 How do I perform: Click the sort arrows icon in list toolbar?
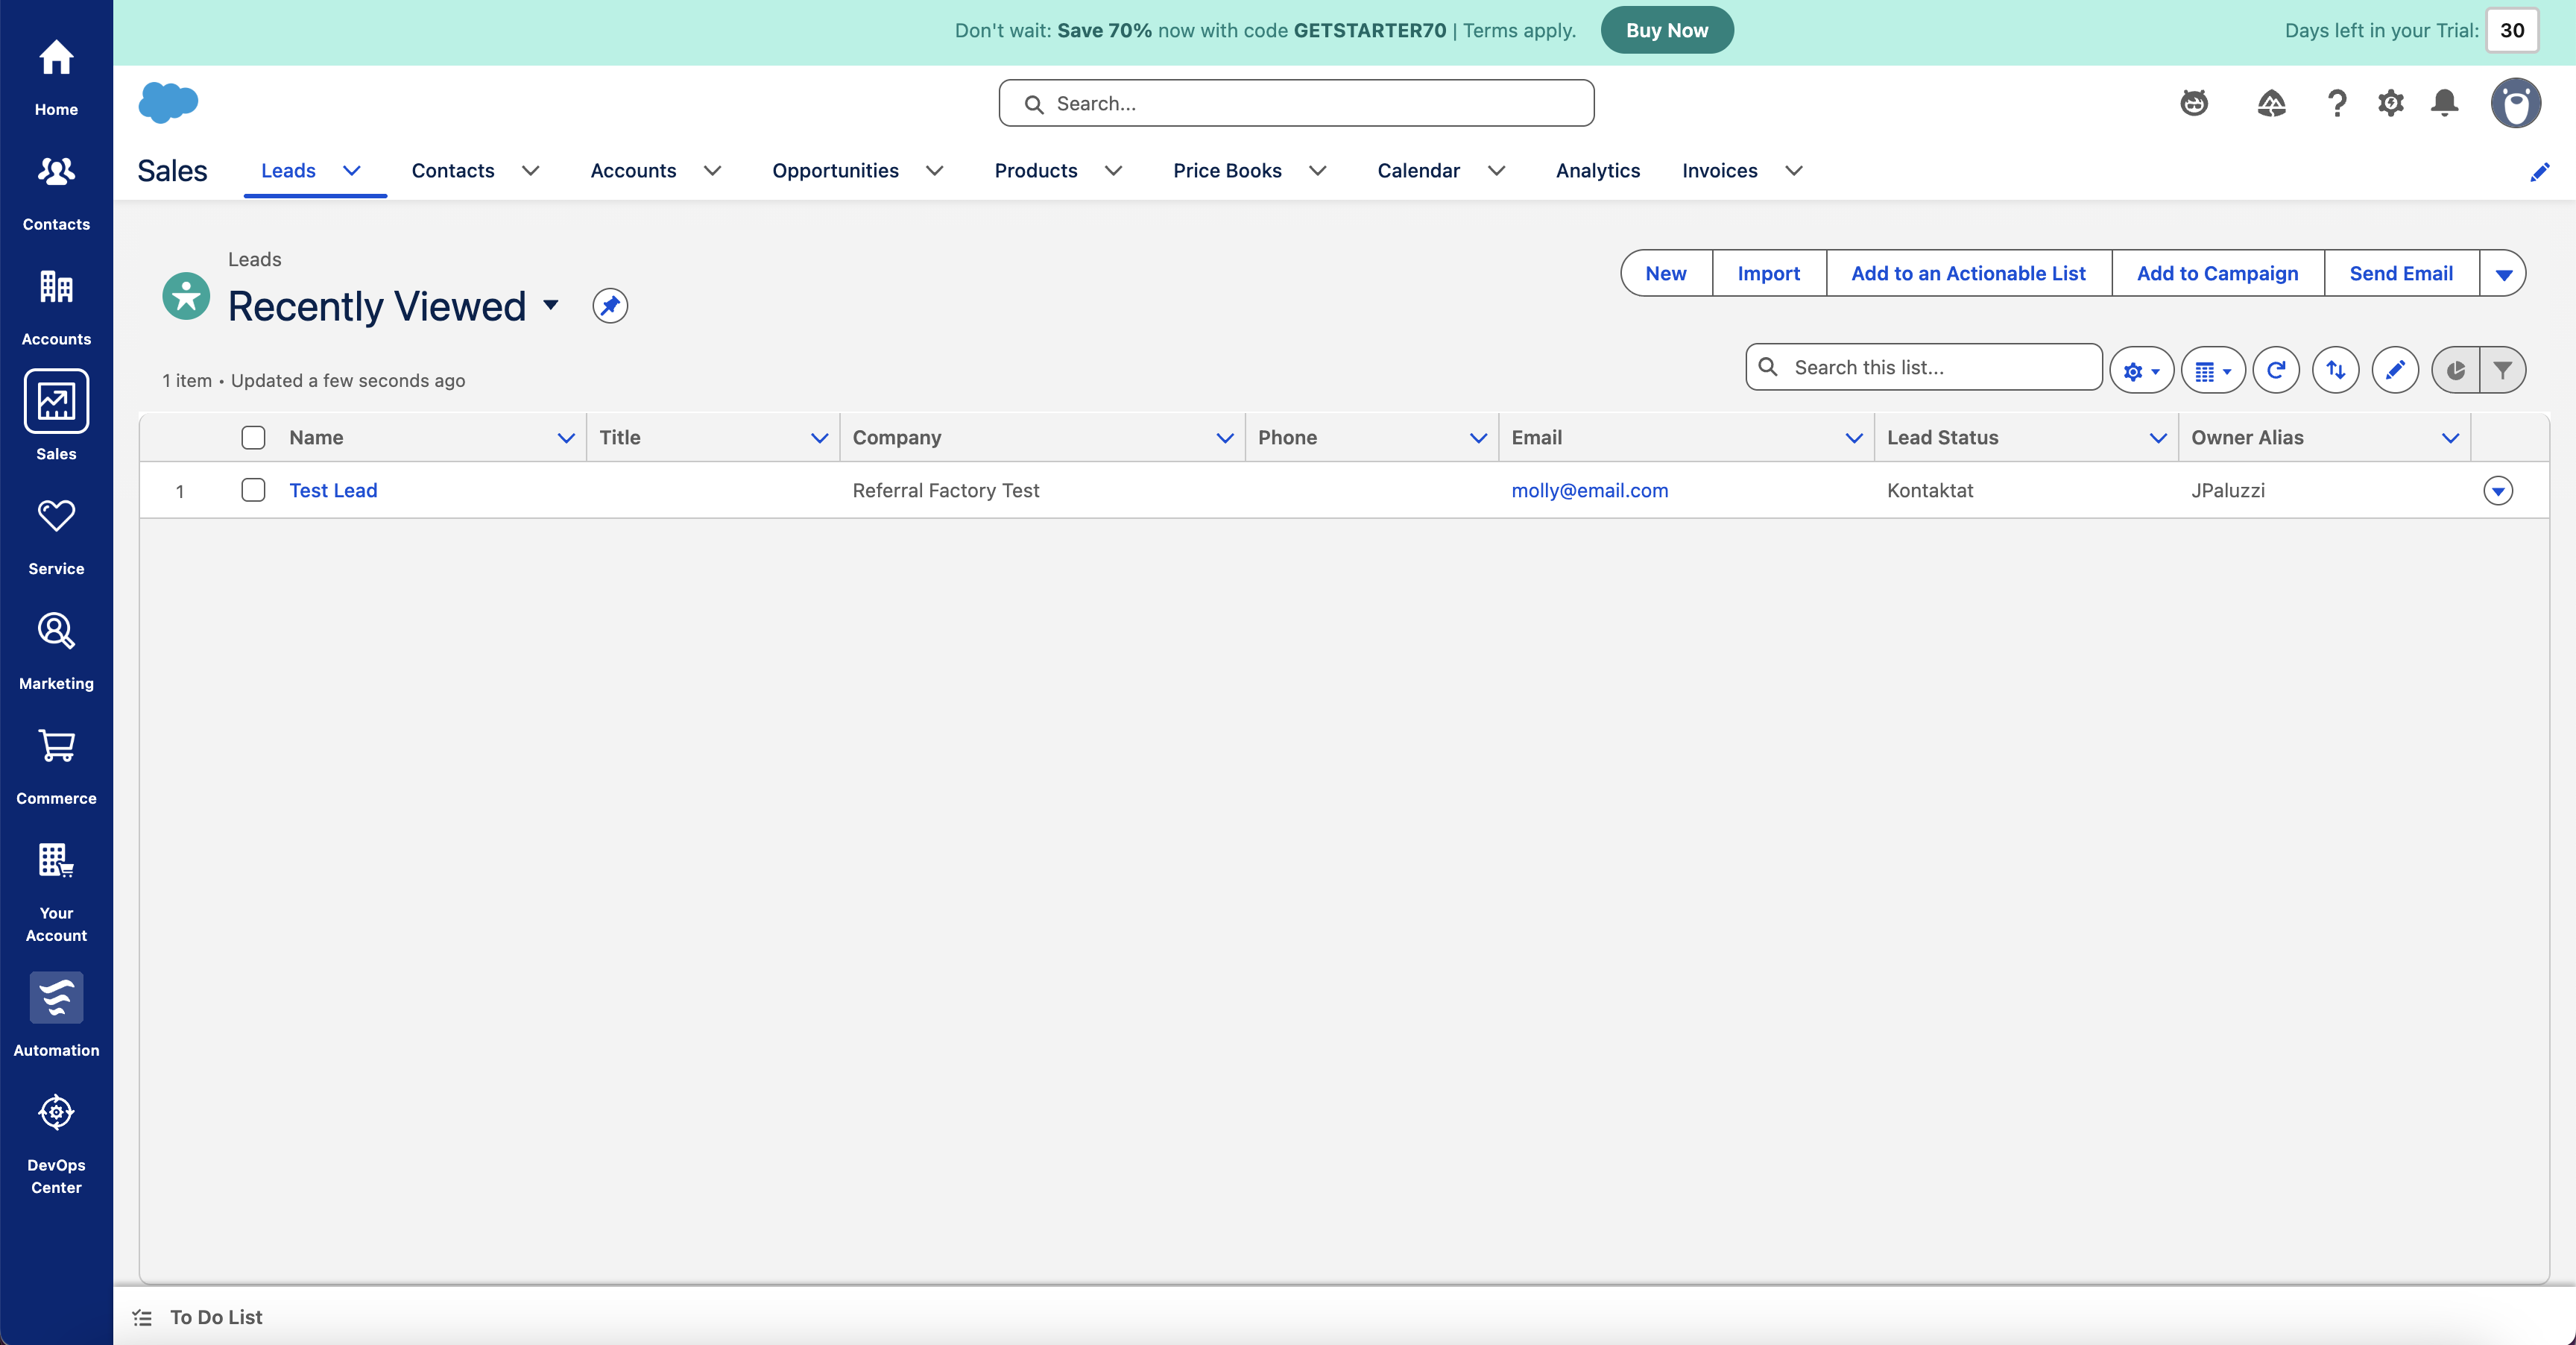tap(2336, 370)
